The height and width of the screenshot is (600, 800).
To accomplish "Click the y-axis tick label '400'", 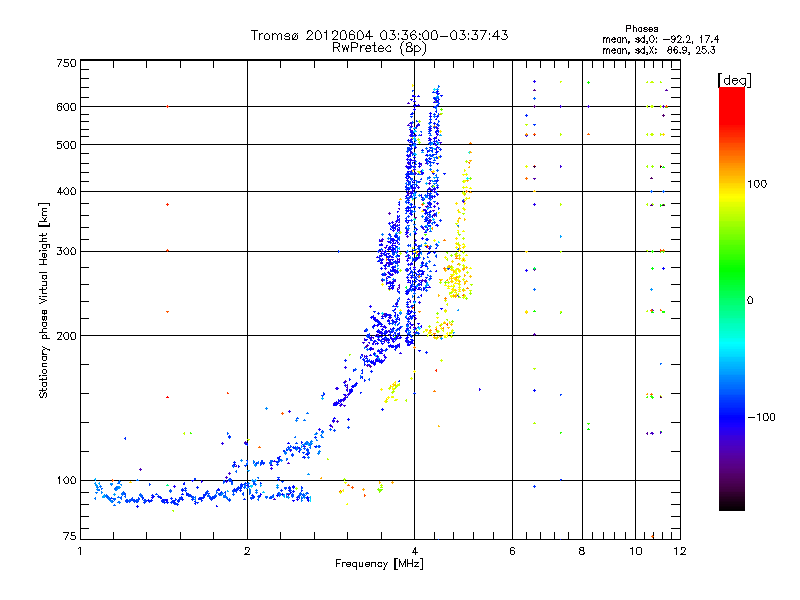I will coord(66,192).
